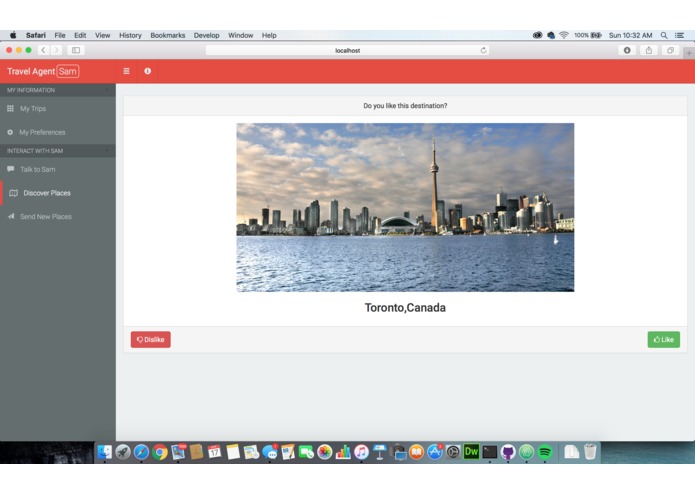Click the Toronto skyline destination photo
This screenshot has width=695, height=494.
(x=405, y=207)
